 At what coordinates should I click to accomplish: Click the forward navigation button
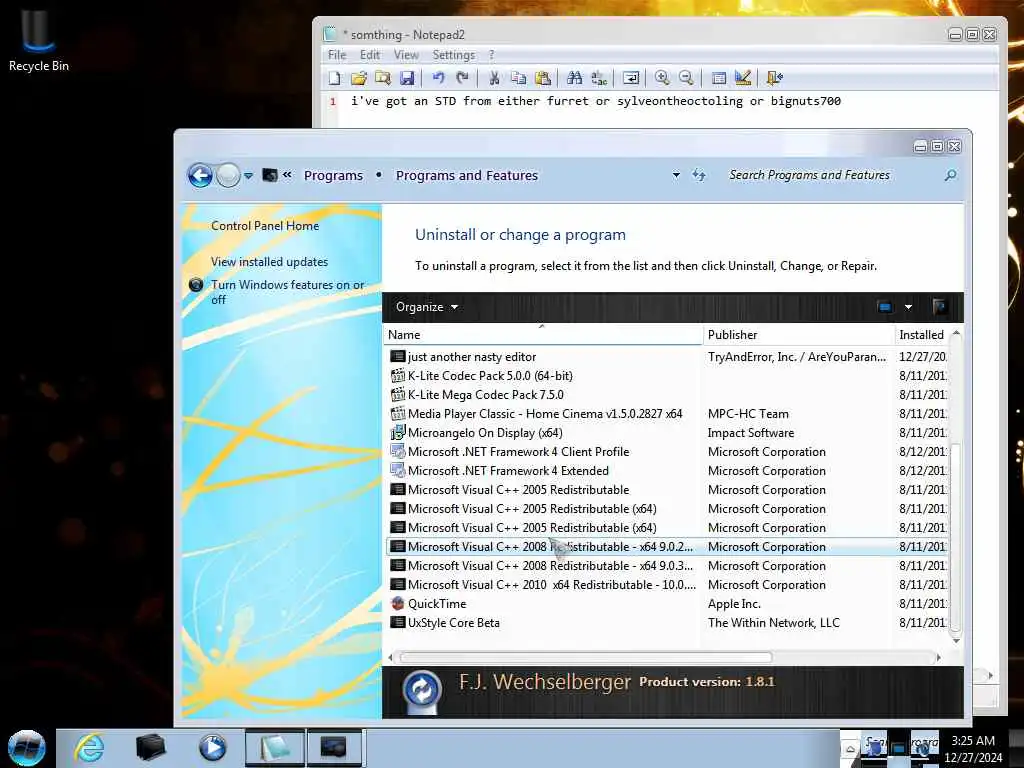point(228,175)
